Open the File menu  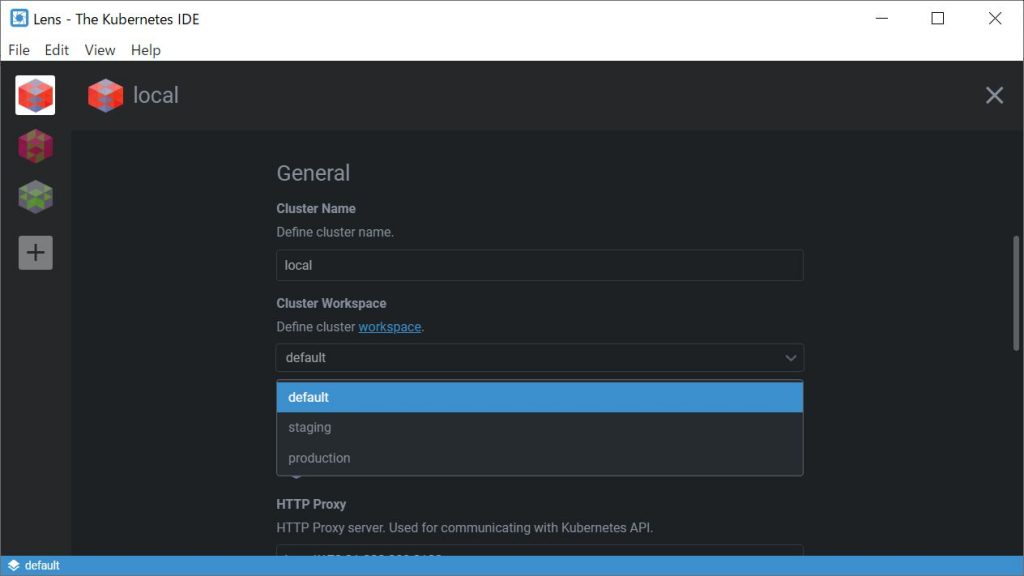19,50
